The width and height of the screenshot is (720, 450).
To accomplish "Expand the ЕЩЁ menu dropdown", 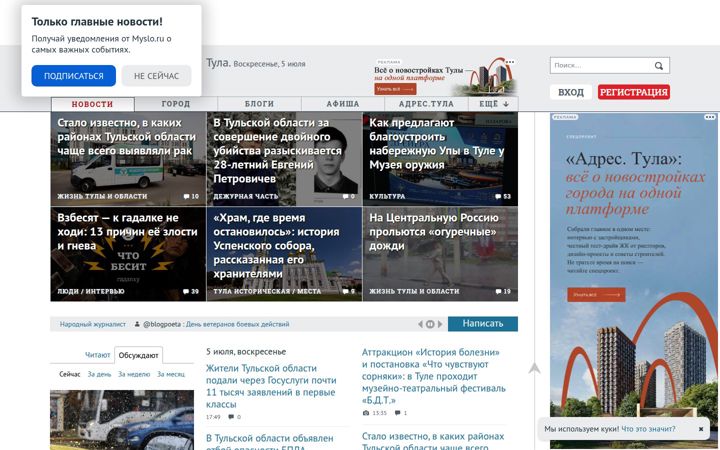I will (494, 104).
